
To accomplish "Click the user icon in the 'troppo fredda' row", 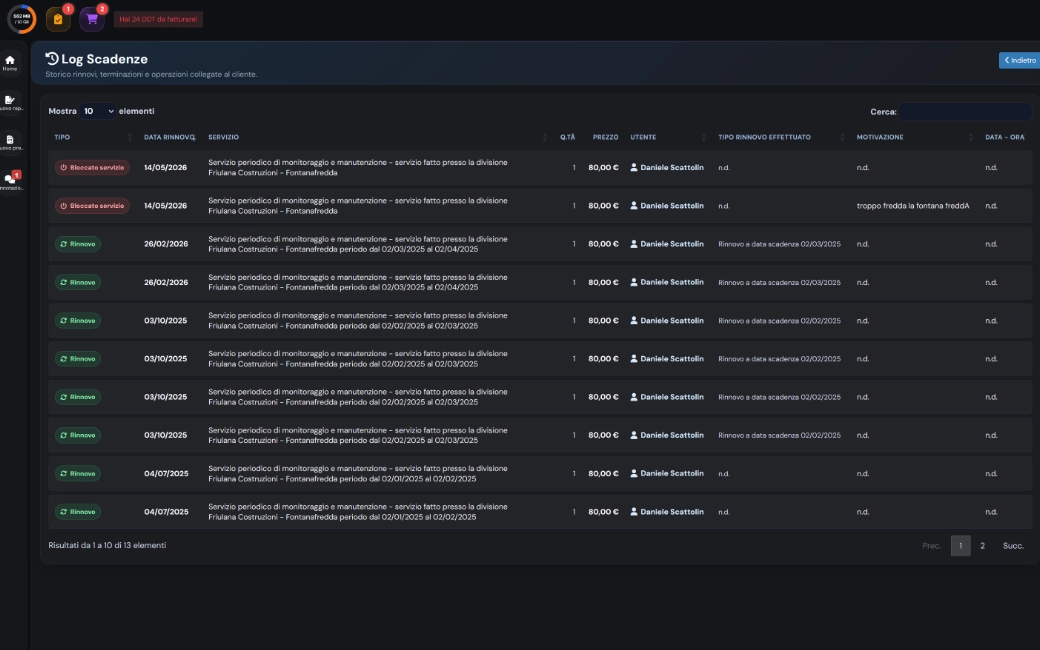I will click(x=633, y=206).
